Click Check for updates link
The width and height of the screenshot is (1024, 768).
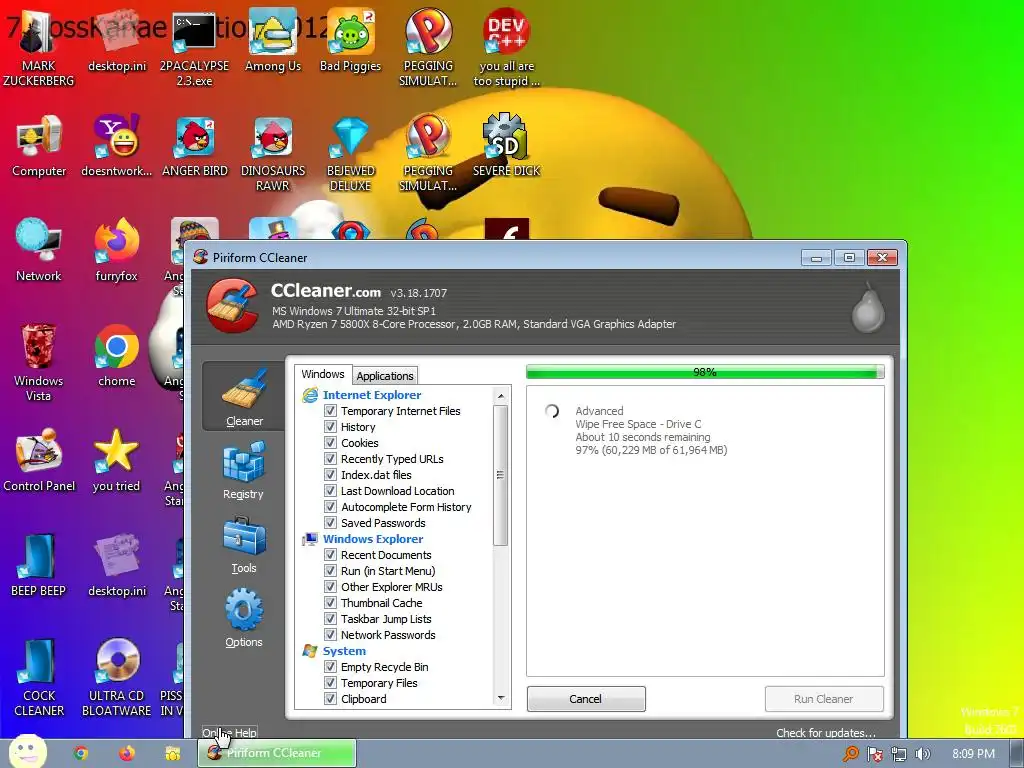coord(825,733)
